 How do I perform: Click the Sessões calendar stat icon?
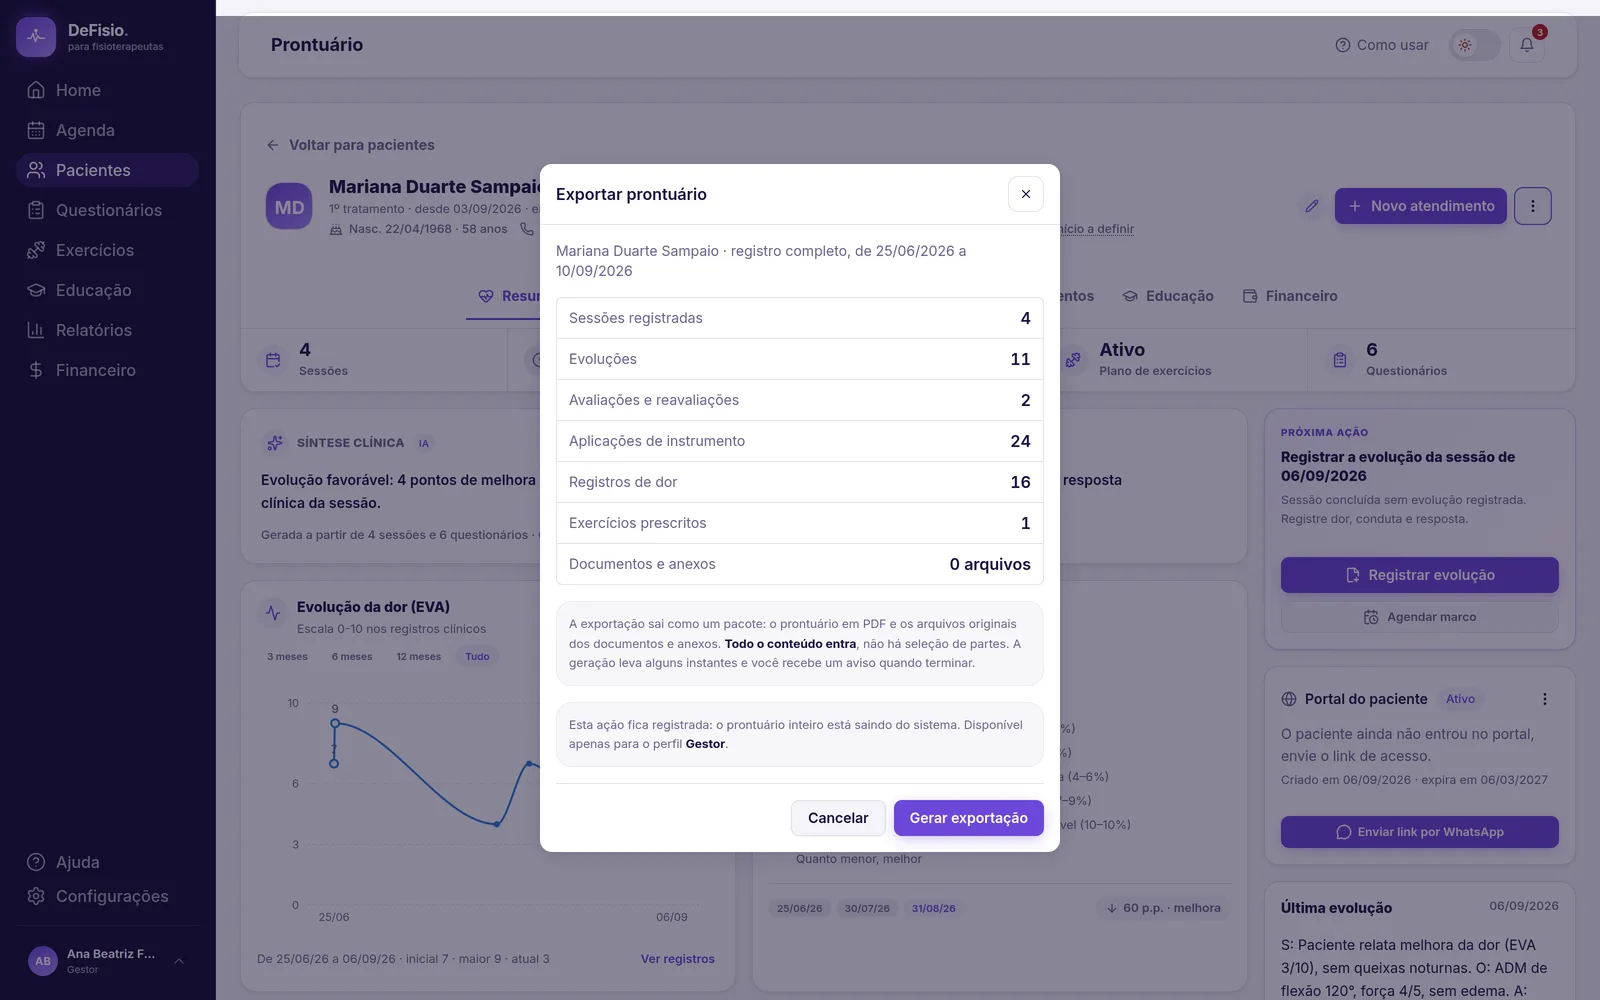click(x=273, y=360)
